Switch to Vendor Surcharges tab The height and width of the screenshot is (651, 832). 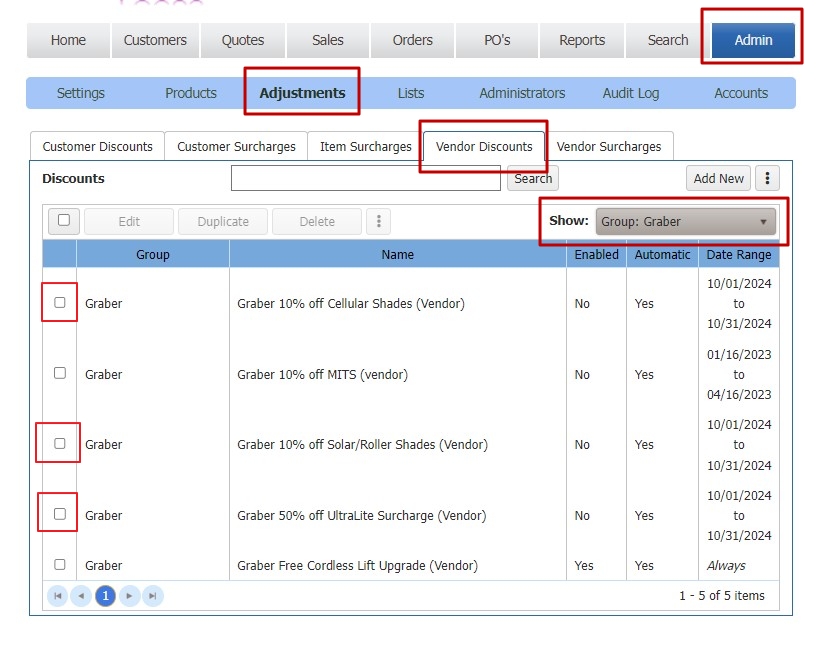tap(609, 147)
